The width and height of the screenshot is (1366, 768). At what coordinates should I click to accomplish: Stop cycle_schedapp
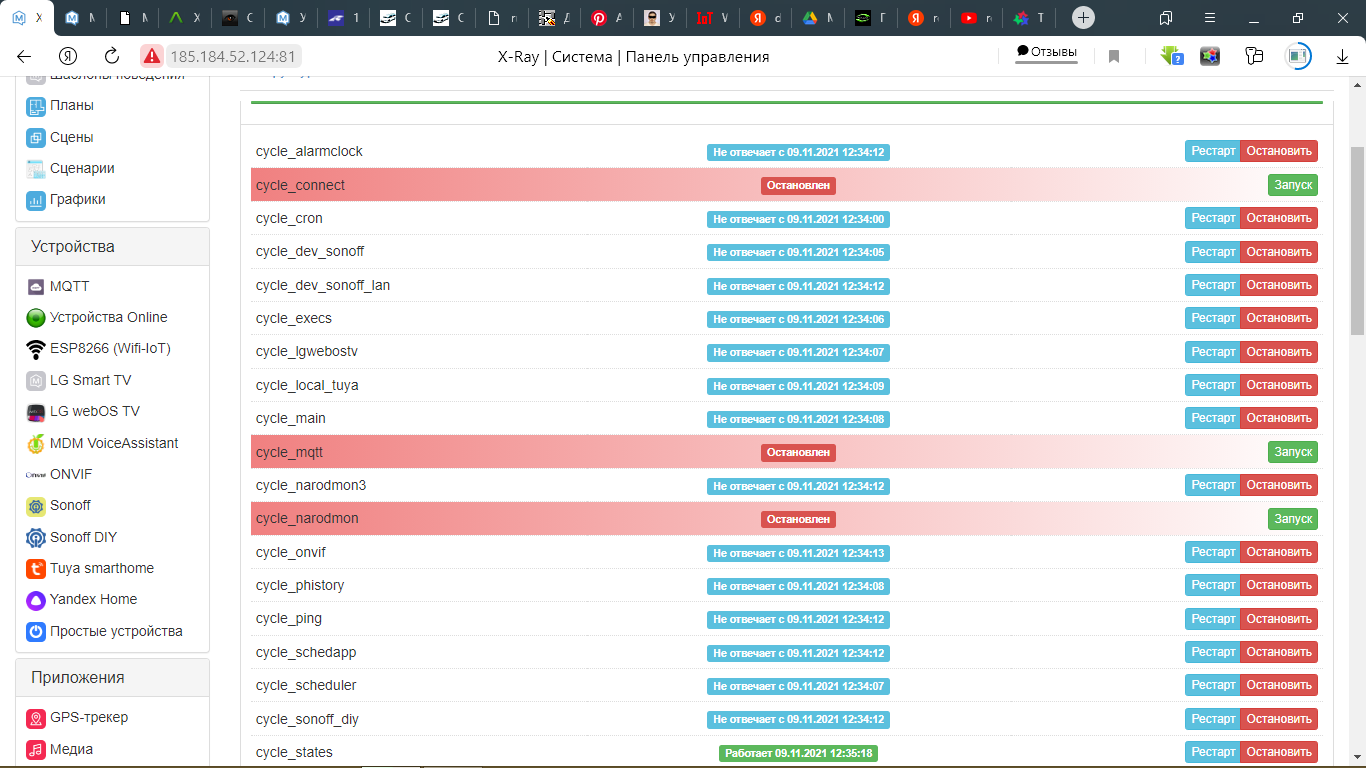[x=1279, y=652]
